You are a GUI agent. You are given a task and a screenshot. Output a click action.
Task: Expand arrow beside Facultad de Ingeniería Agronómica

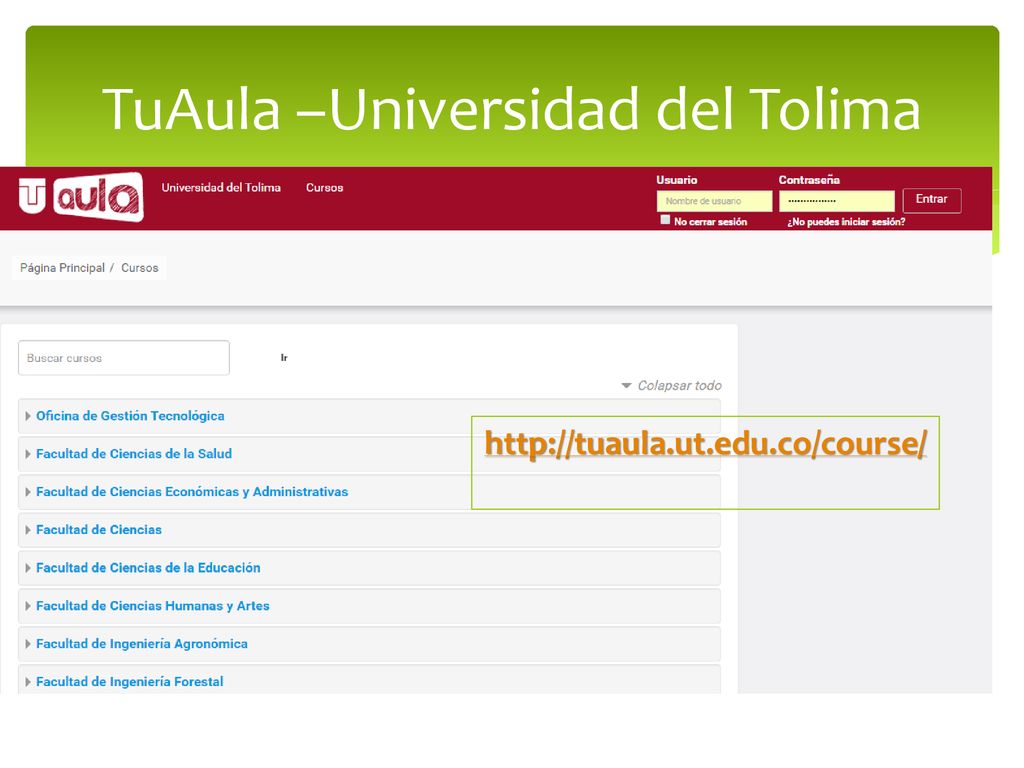point(27,644)
